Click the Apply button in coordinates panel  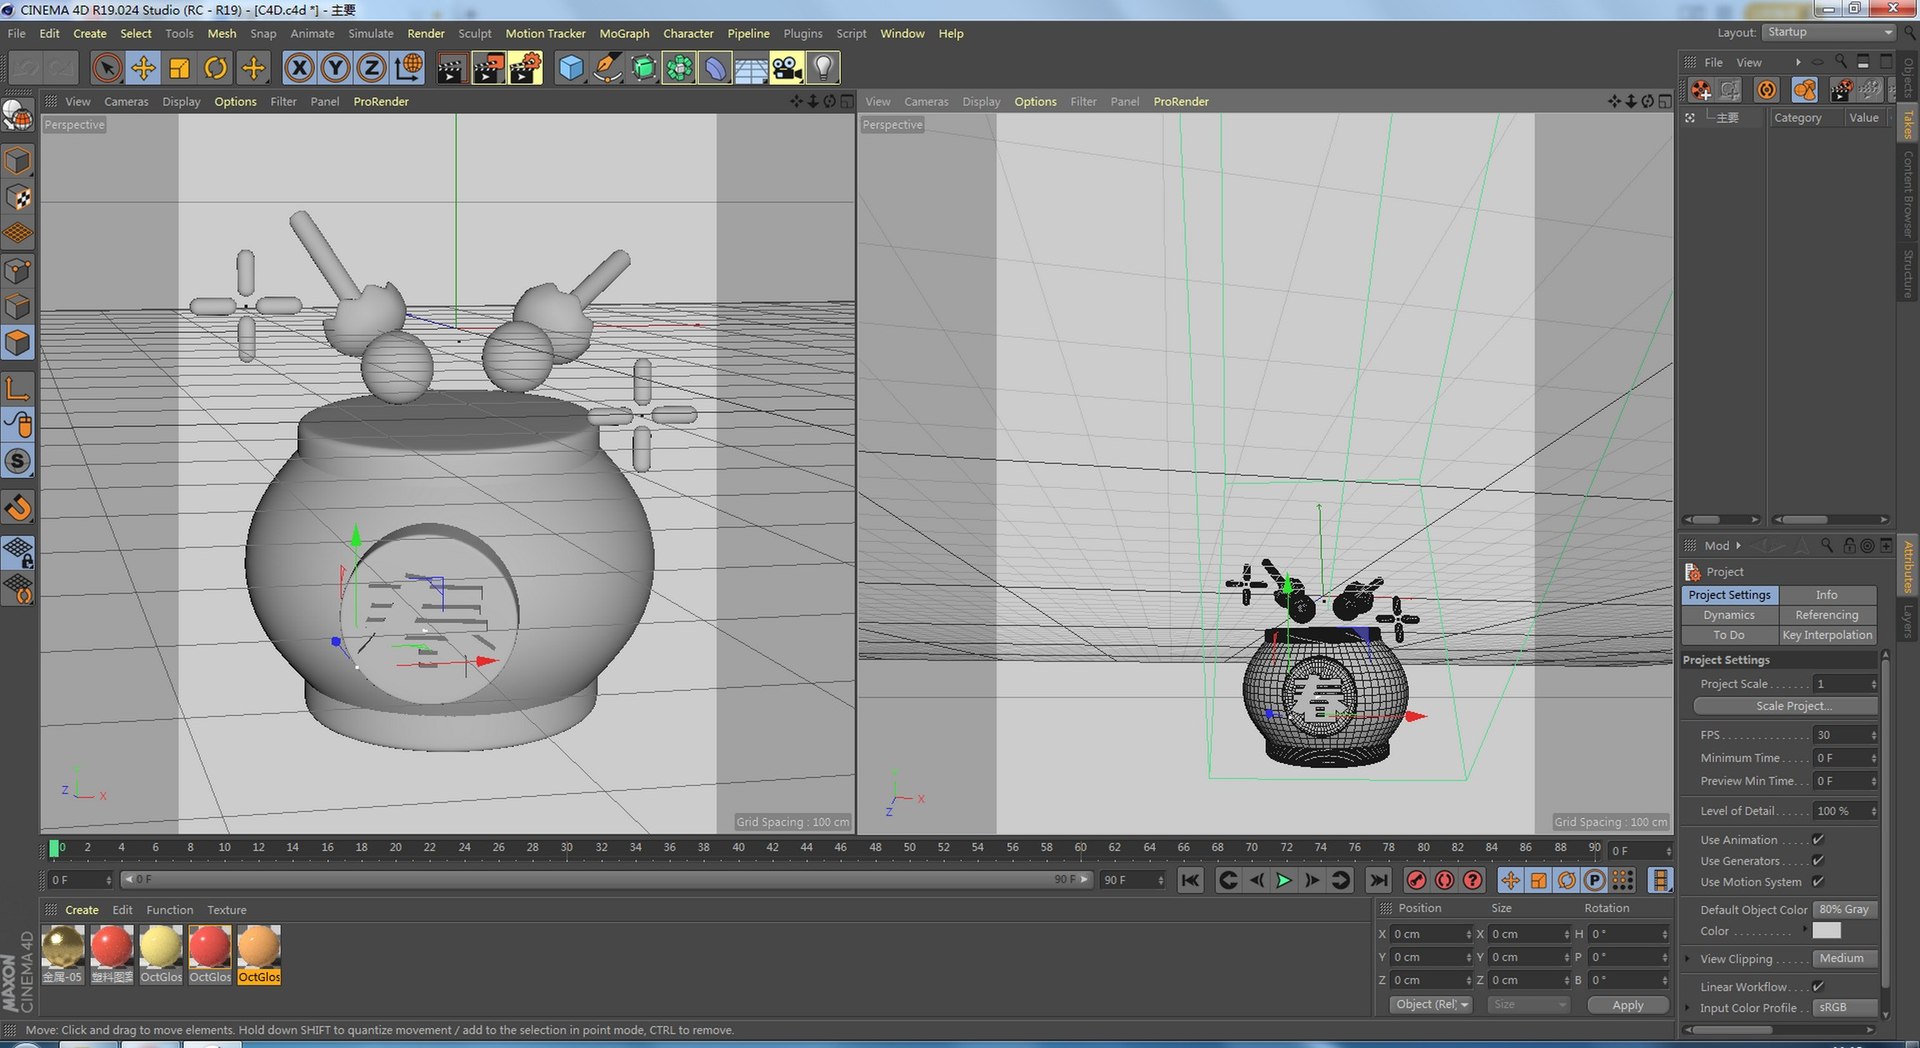coord(1628,1005)
